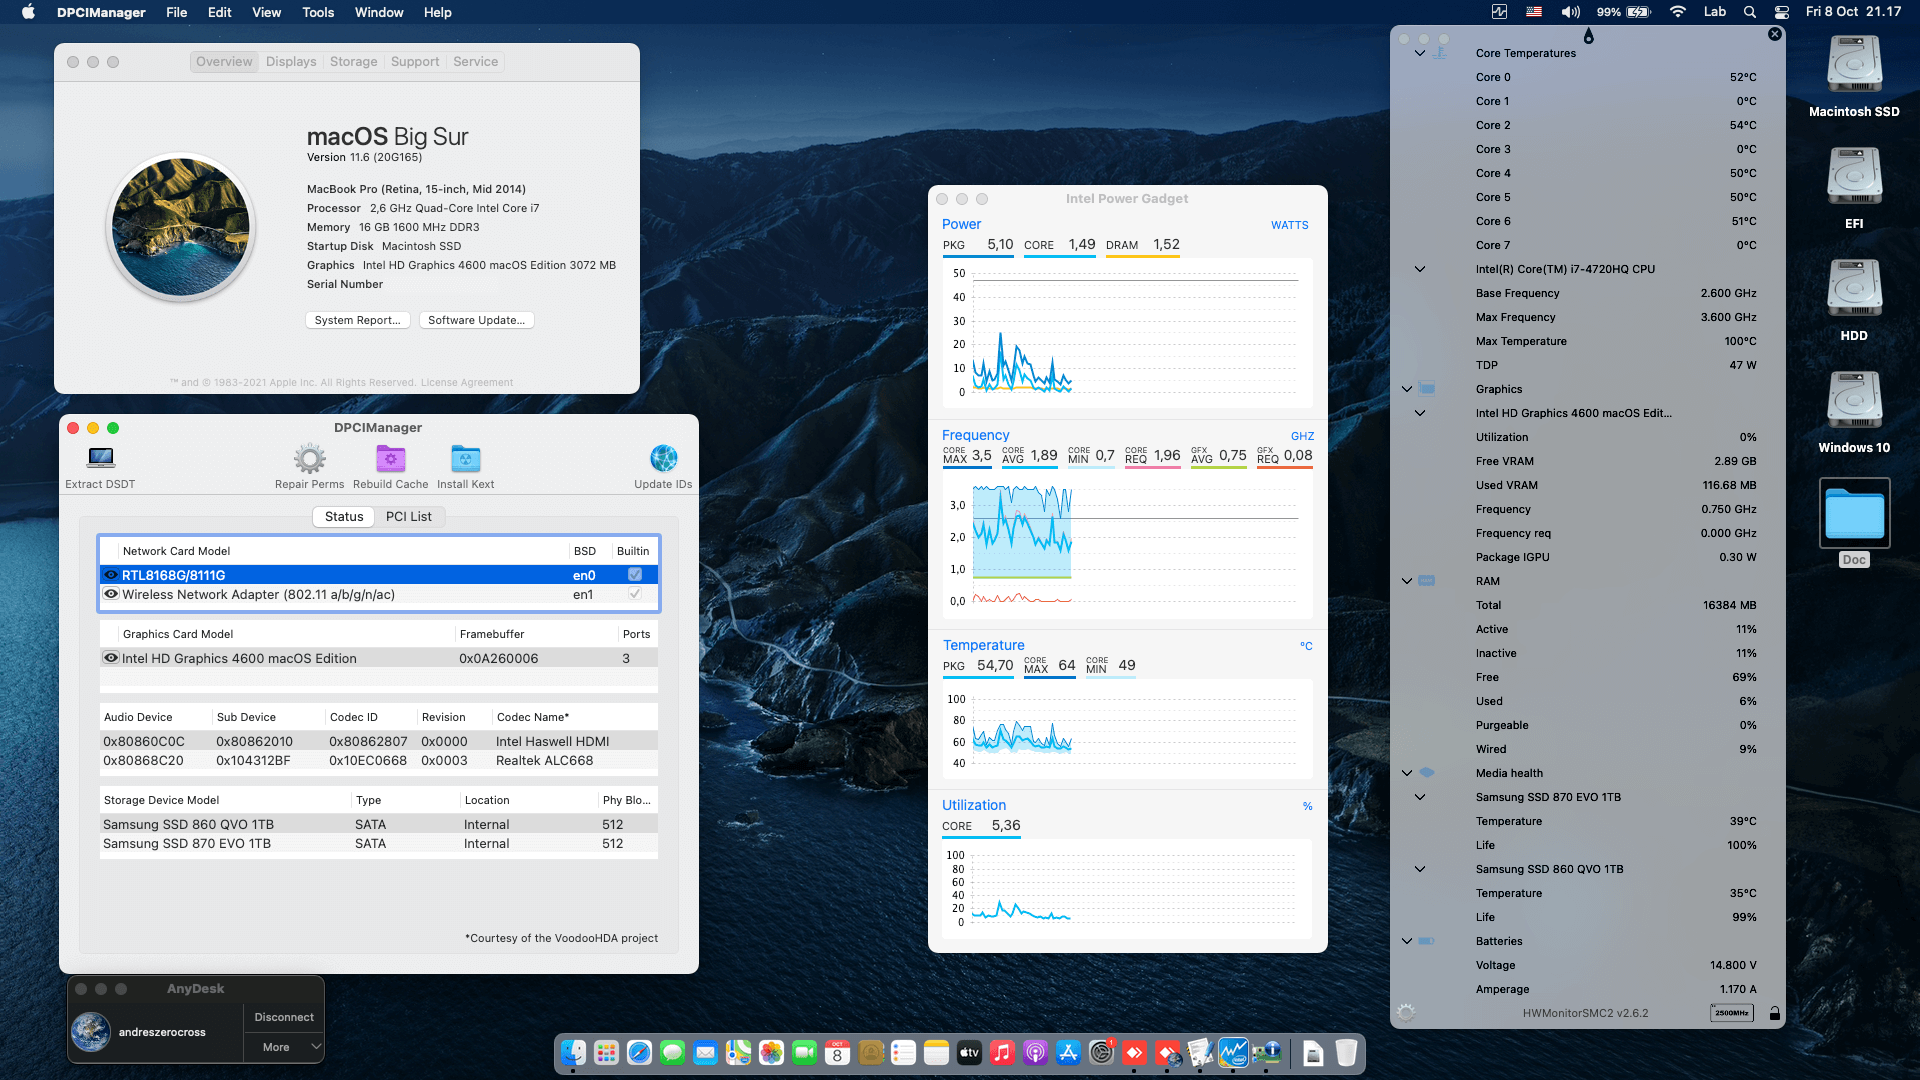Run Repair Perms gear icon
This screenshot has width=1920, height=1080.
310,459
